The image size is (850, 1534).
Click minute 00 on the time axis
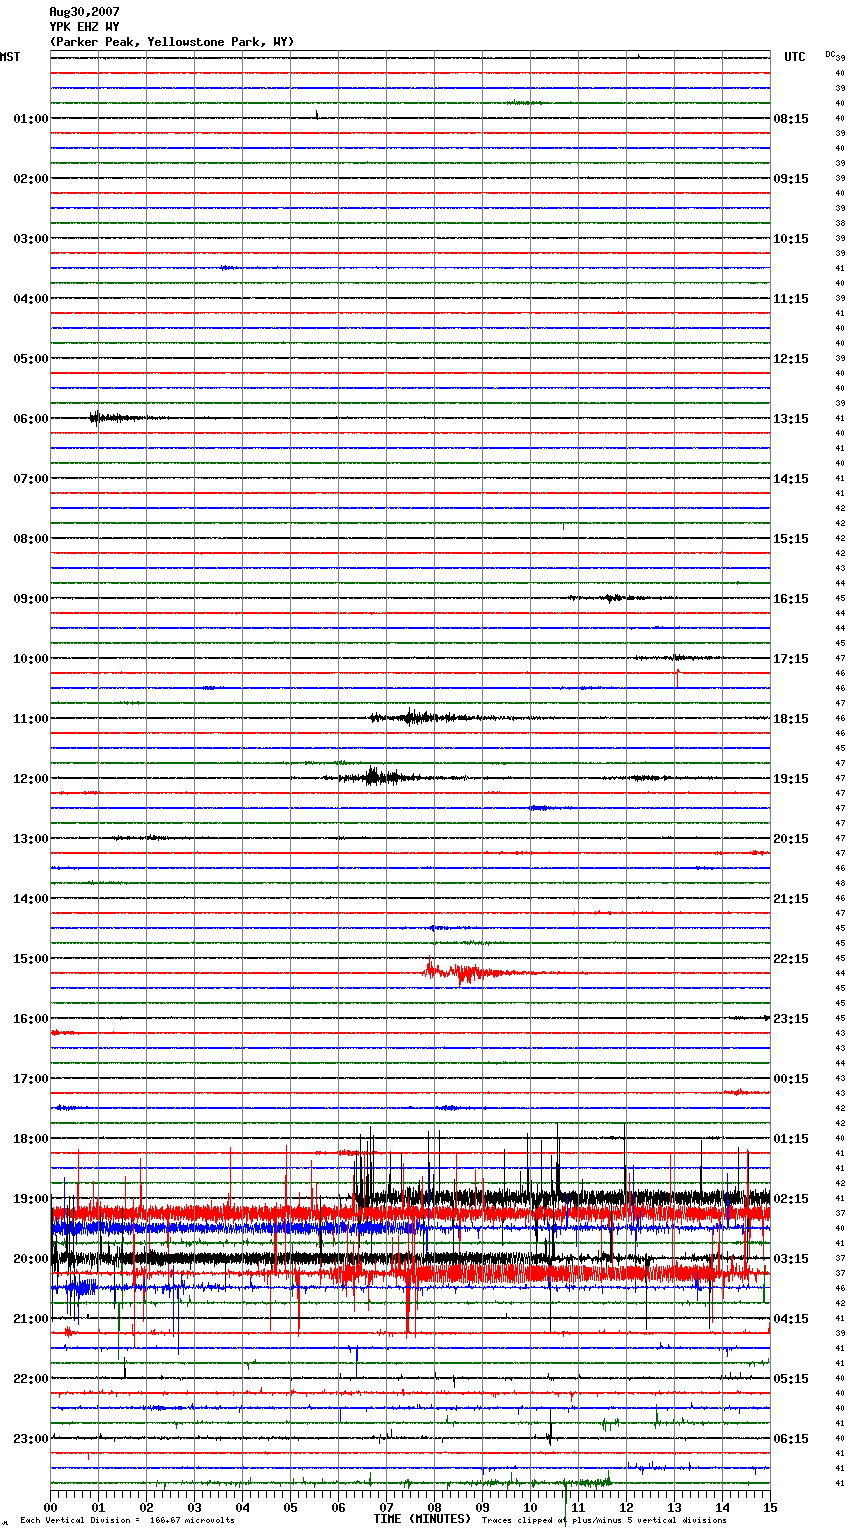tap(51, 1507)
